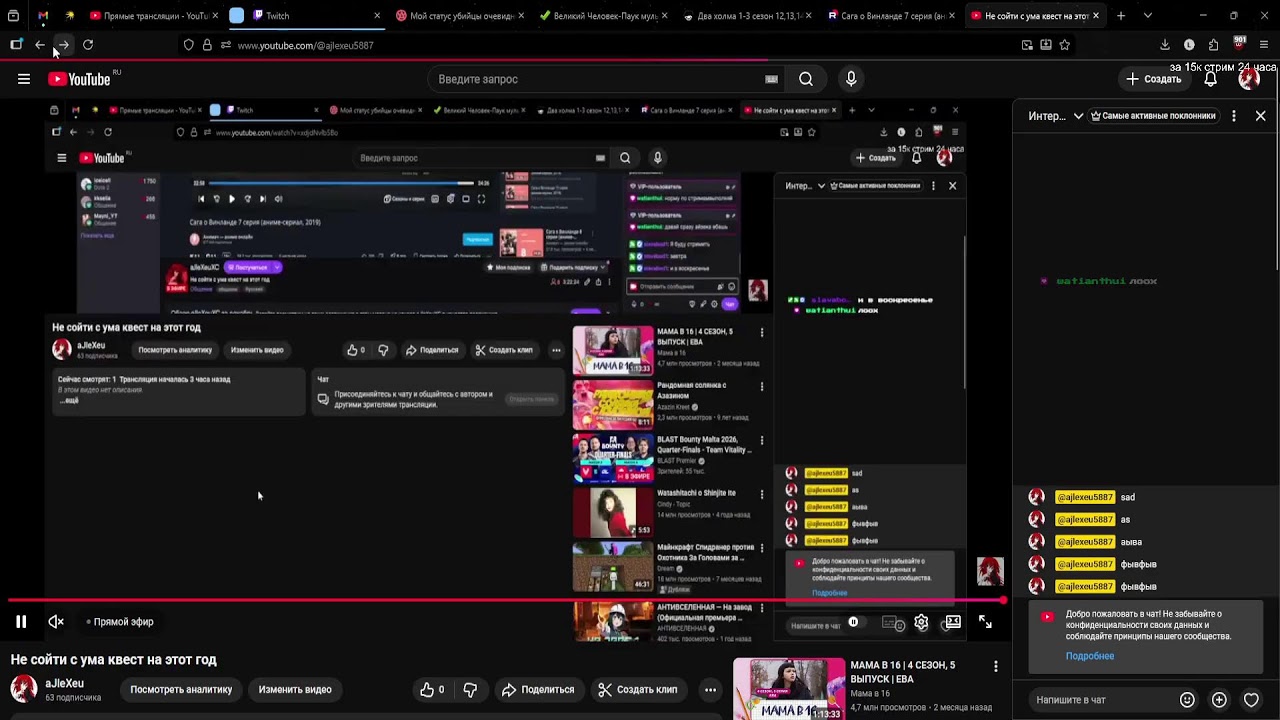Screen dimensions: 1280x720
Task: Open the tracking protection shield icon
Action: point(188,45)
